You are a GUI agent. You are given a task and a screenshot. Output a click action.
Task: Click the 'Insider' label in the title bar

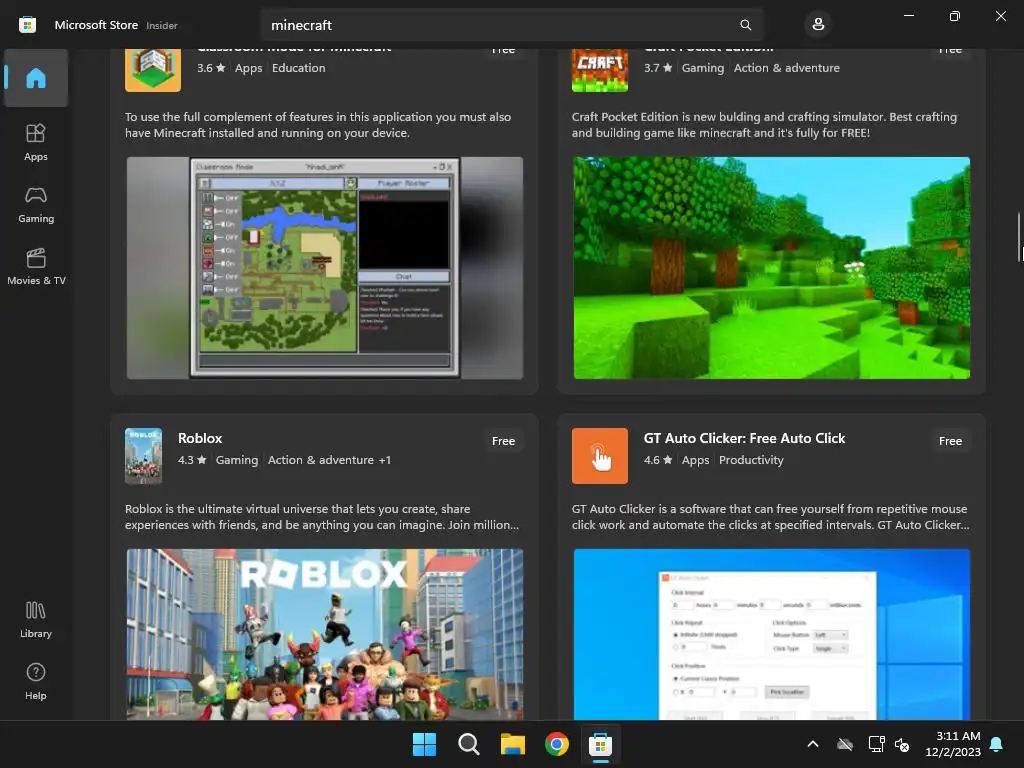click(x=161, y=25)
